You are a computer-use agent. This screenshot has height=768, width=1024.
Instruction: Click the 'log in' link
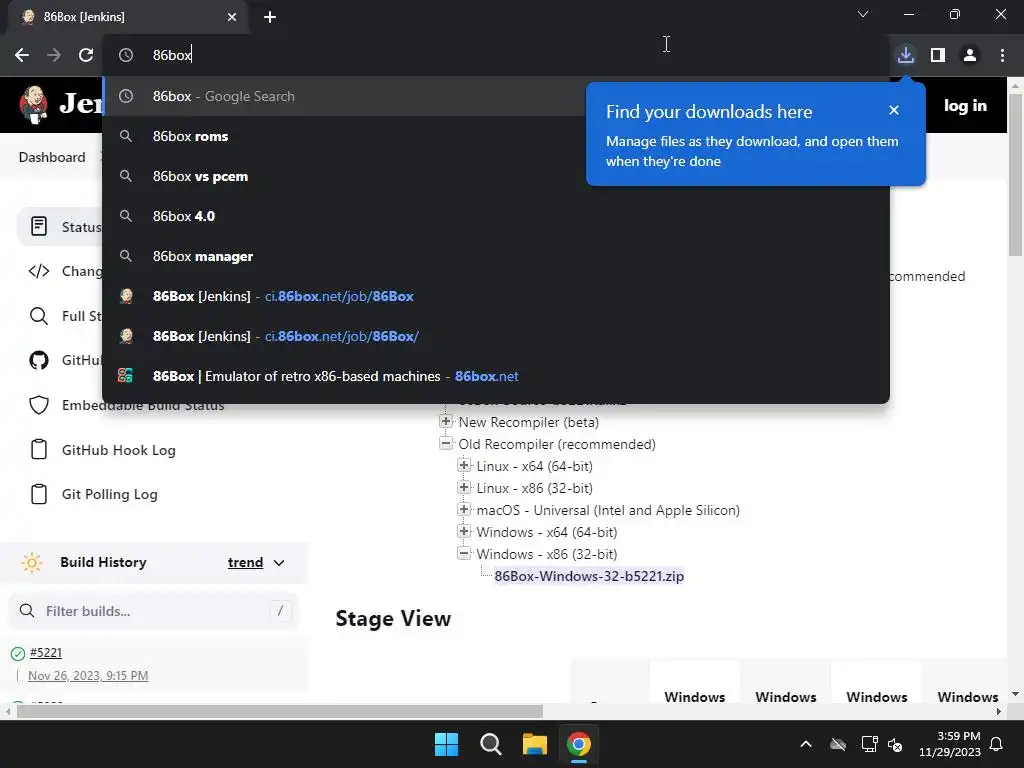click(965, 105)
